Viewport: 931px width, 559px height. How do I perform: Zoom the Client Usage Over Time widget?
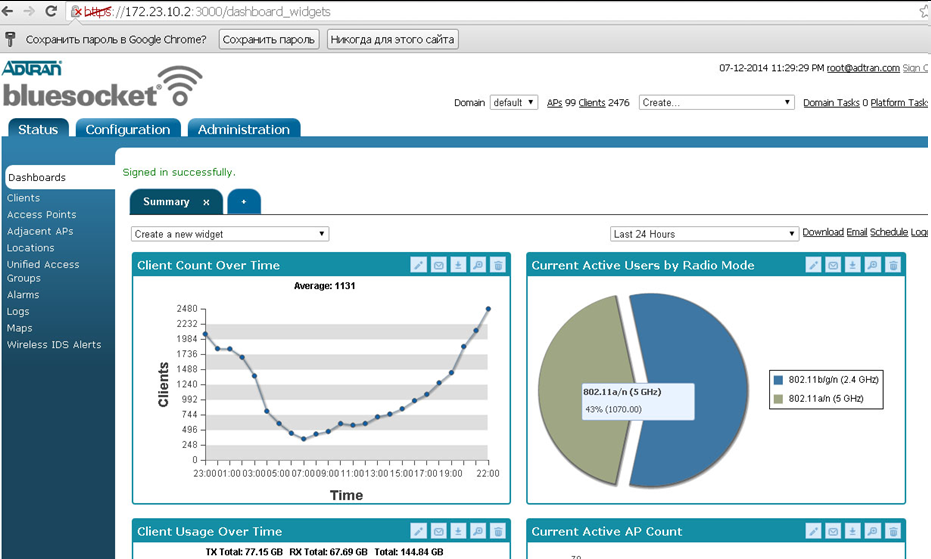coord(478,531)
